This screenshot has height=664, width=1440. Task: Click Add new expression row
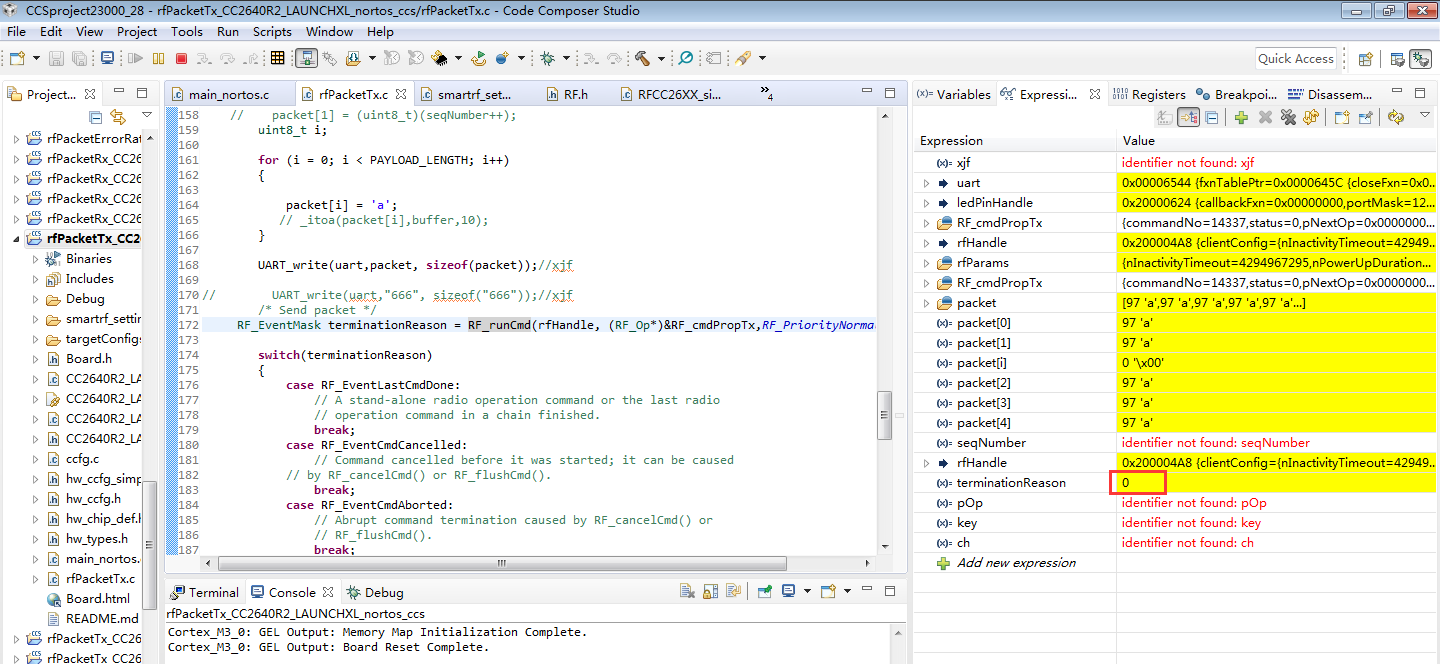pos(1016,563)
